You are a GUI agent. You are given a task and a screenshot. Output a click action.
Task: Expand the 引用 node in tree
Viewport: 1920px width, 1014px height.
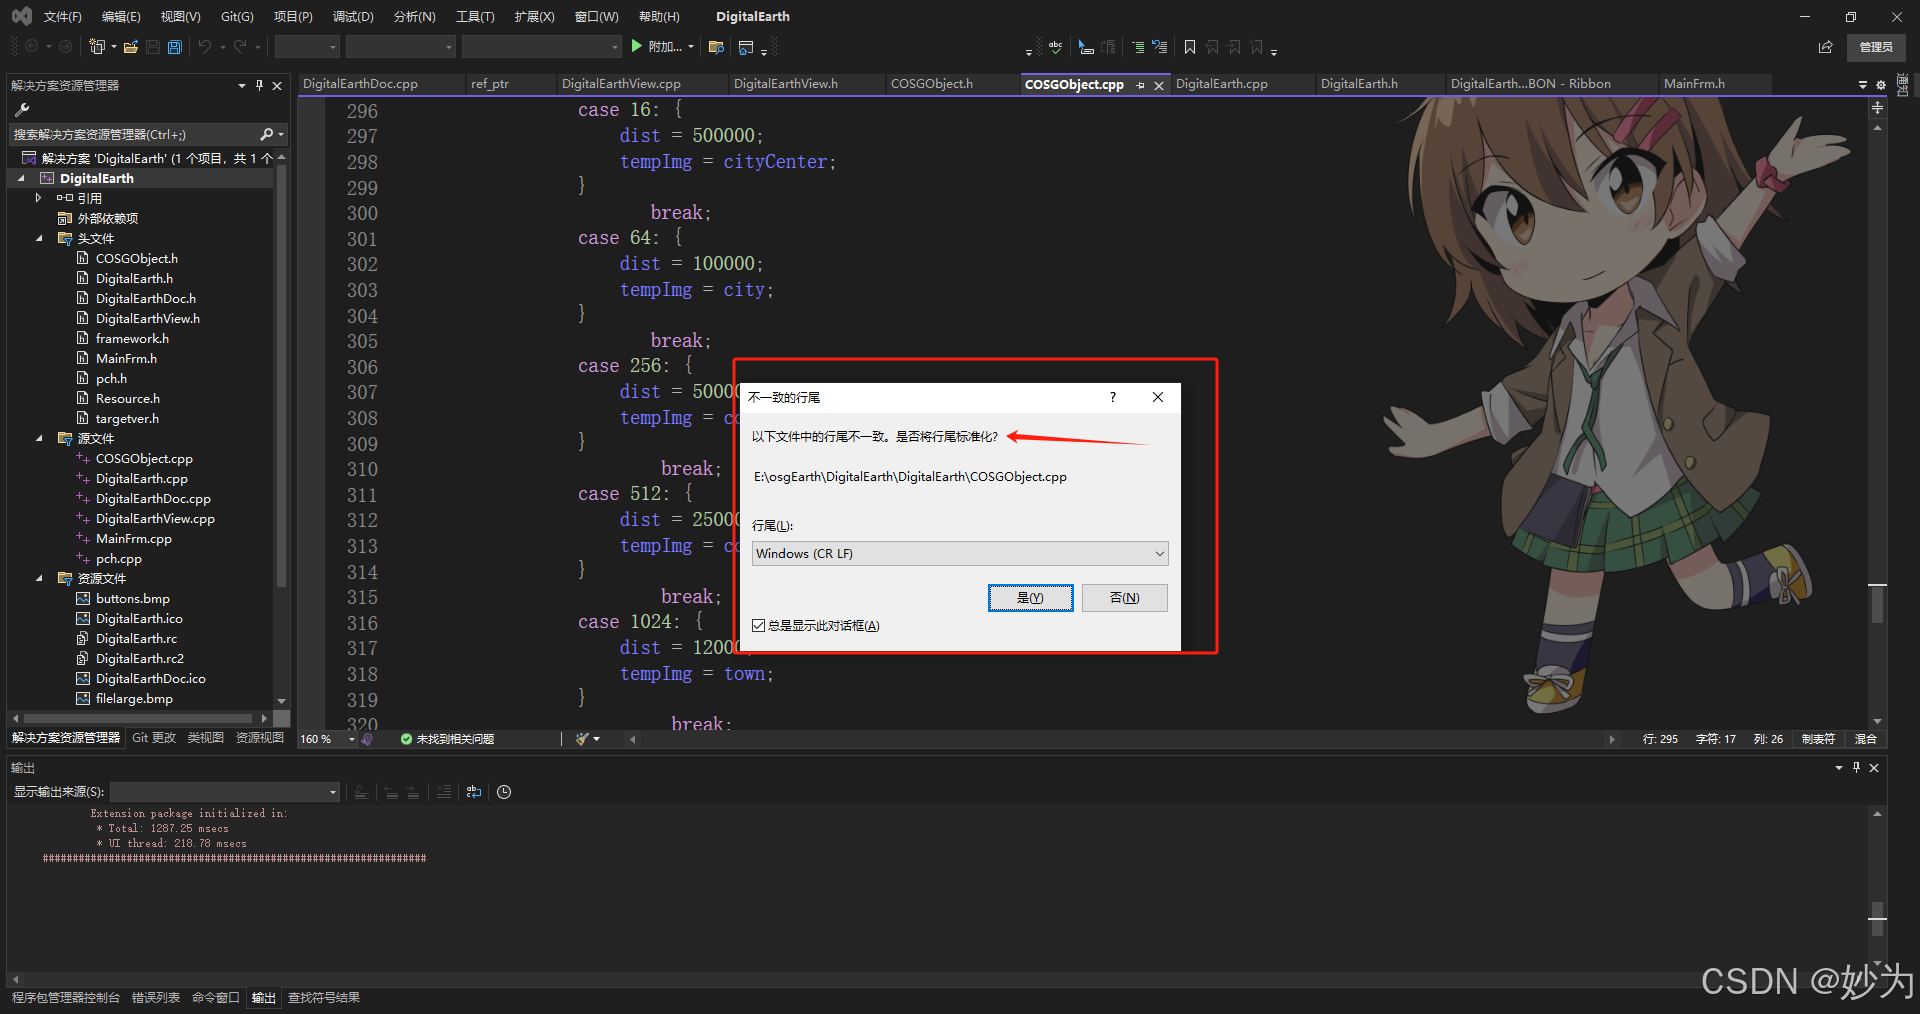tap(38, 198)
